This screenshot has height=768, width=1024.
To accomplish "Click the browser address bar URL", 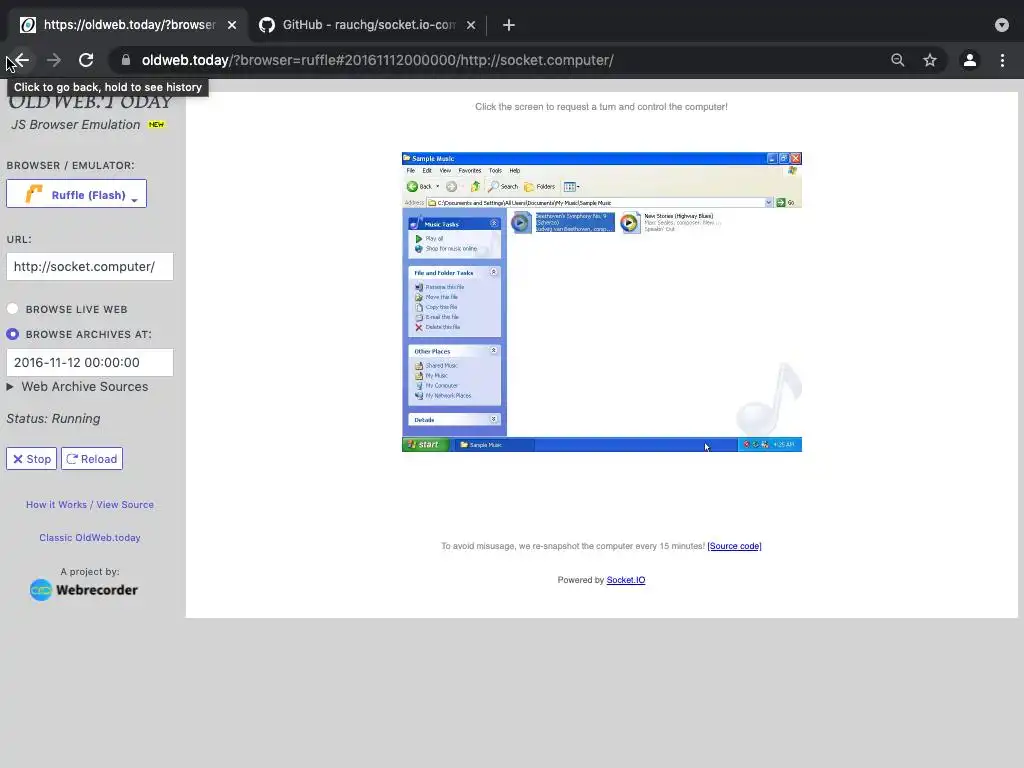I will pos(377,60).
